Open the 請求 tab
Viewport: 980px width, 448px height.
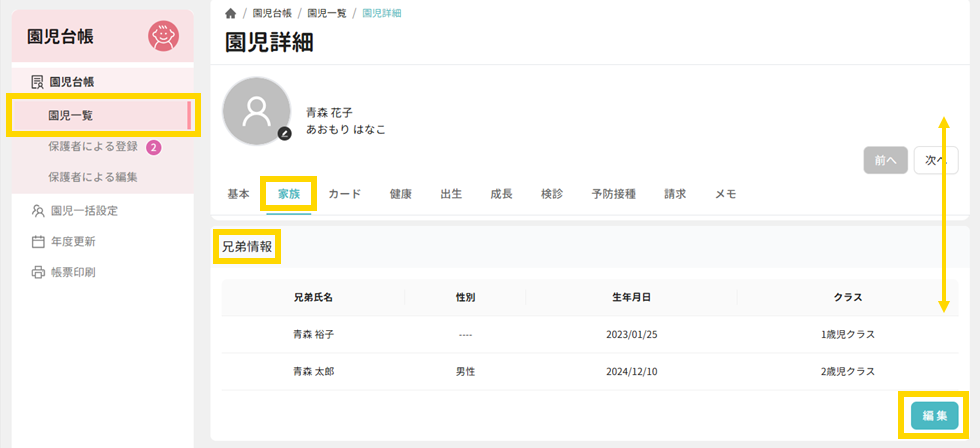(x=675, y=194)
